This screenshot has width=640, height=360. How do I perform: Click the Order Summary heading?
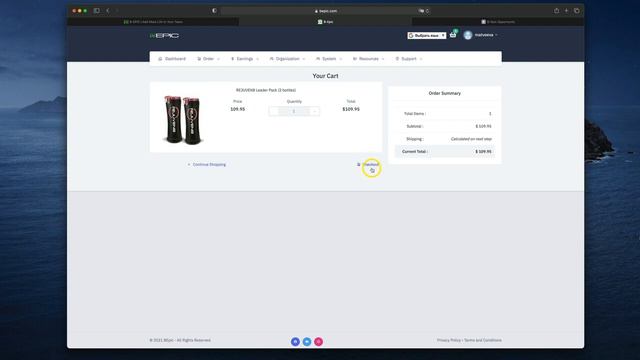coord(444,93)
